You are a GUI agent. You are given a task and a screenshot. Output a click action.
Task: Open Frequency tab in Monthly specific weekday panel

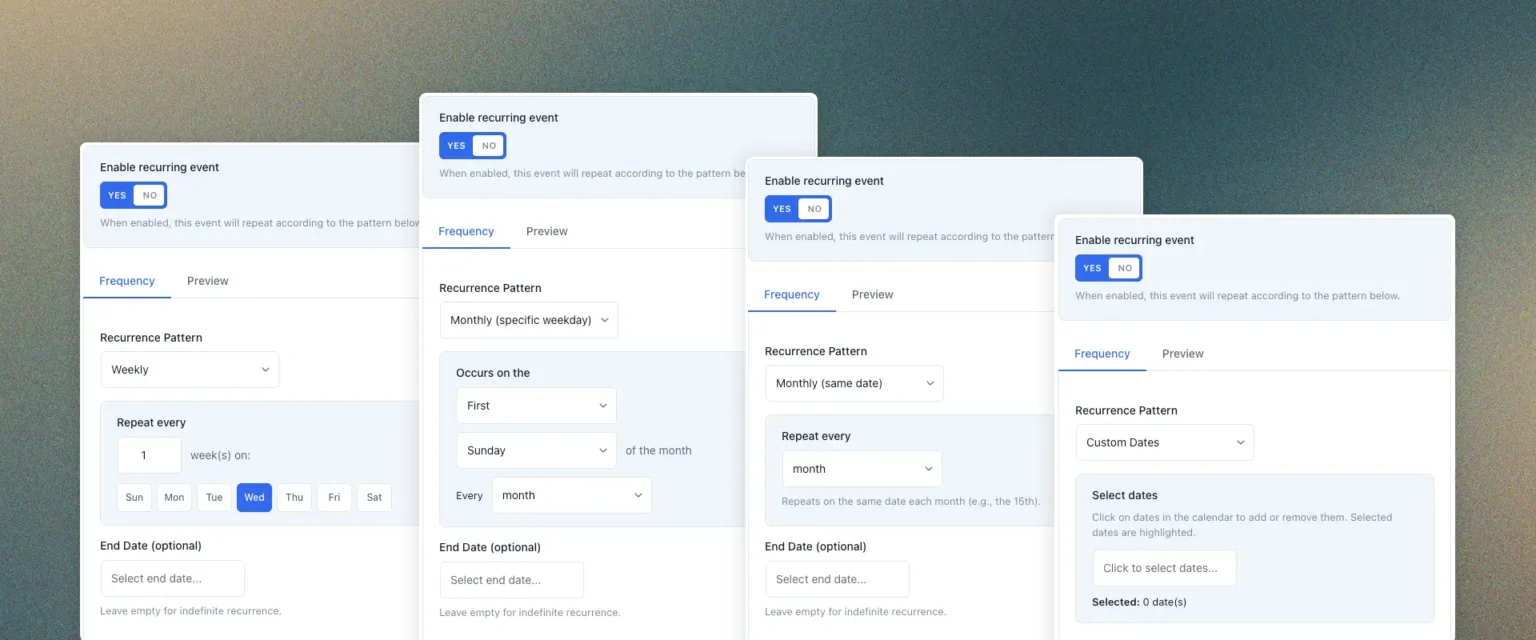click(x=466, y=231)
